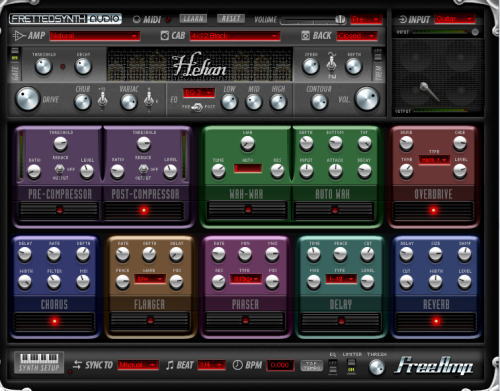Click the AMP triangle icon
Viewport: 500px width, 391px height.
tap(19, 35)
